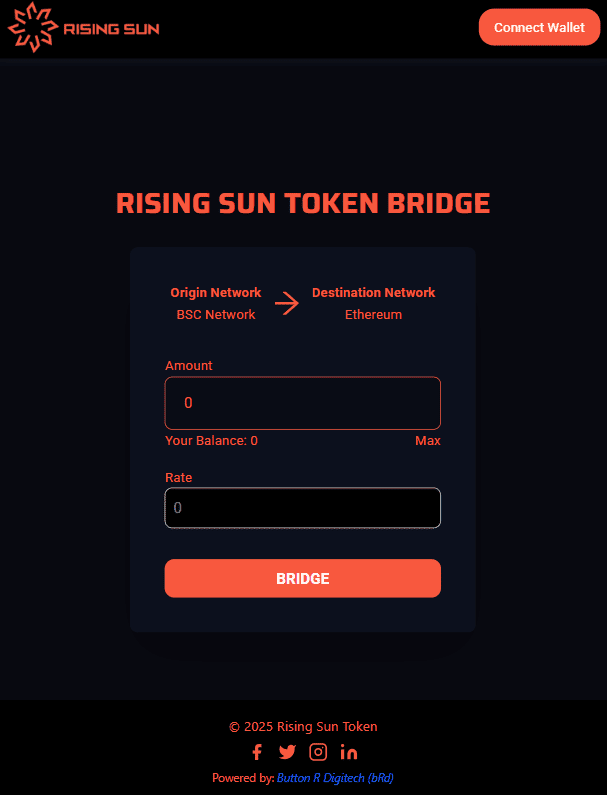607x795 pixels.
Task: Select the BSC Network origin text
Action: (x=216, y=315)
